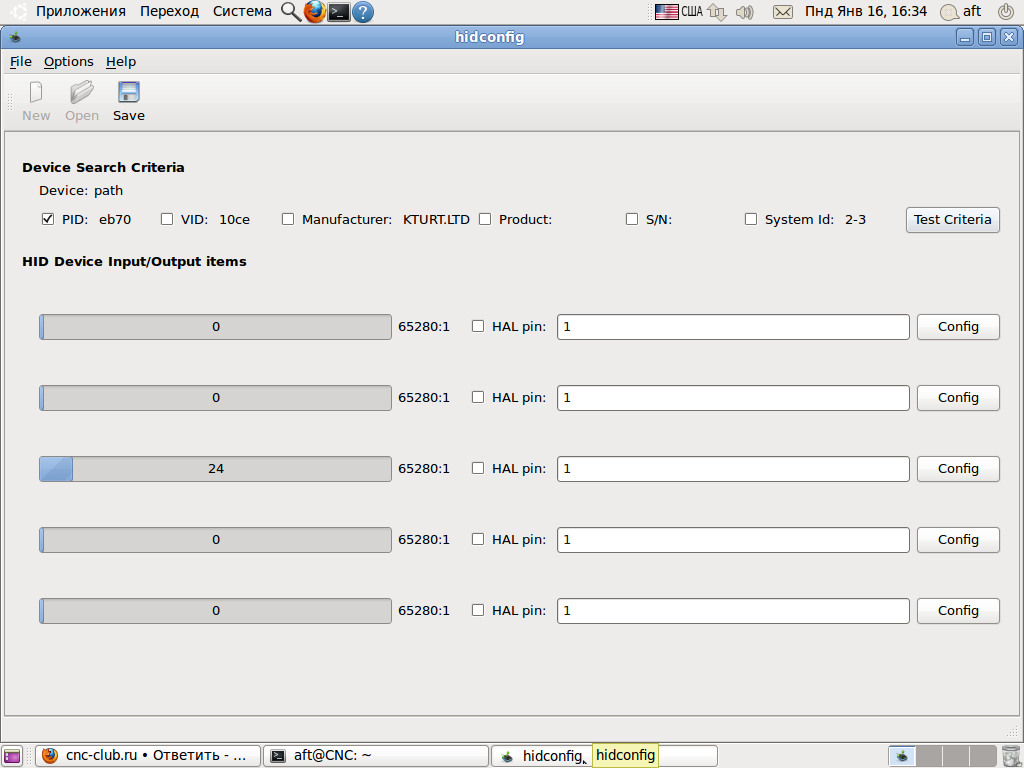The image size is (1024, 768).
Task: Open the File menu
Action: [x=20, y=61]
